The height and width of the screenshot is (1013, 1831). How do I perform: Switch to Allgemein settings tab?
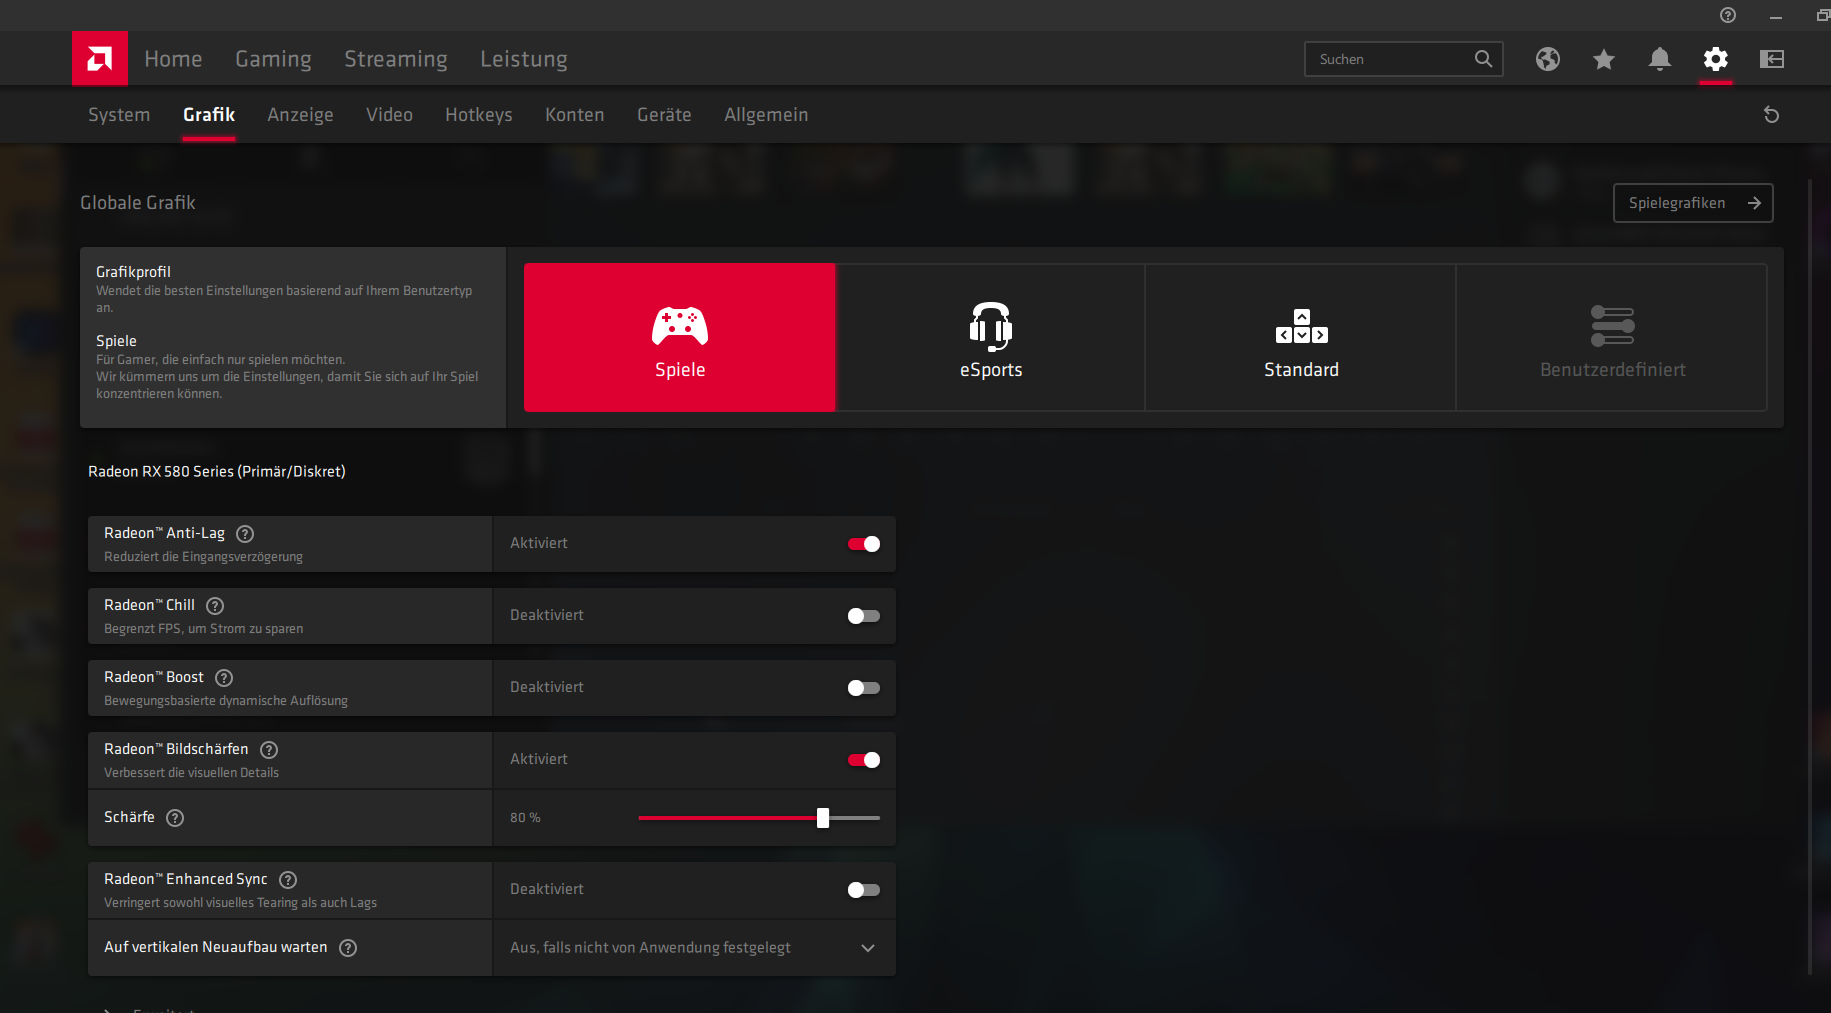[x=766, y=115]
